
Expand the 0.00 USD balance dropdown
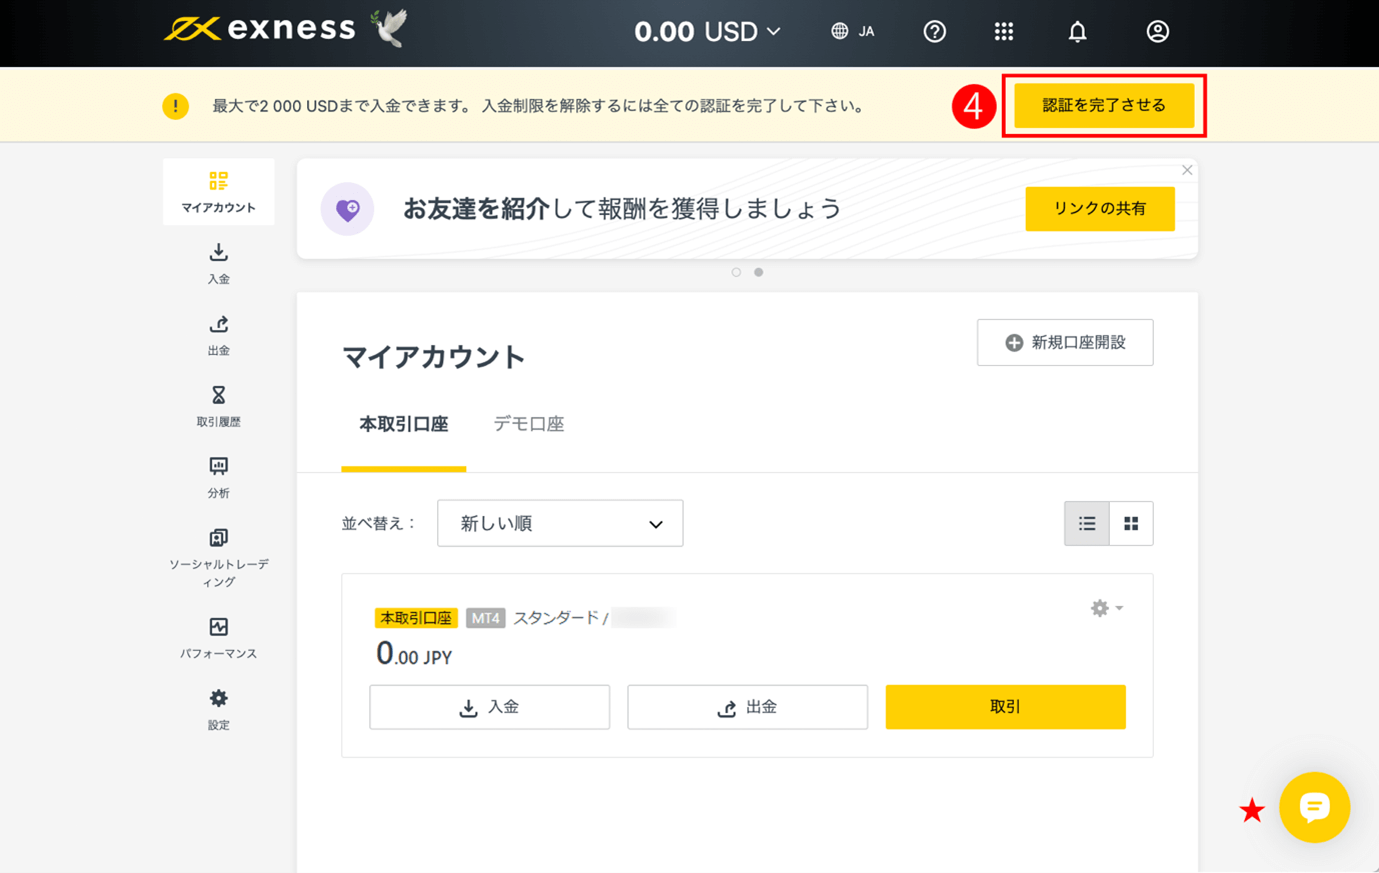click(x=707, y=31)
